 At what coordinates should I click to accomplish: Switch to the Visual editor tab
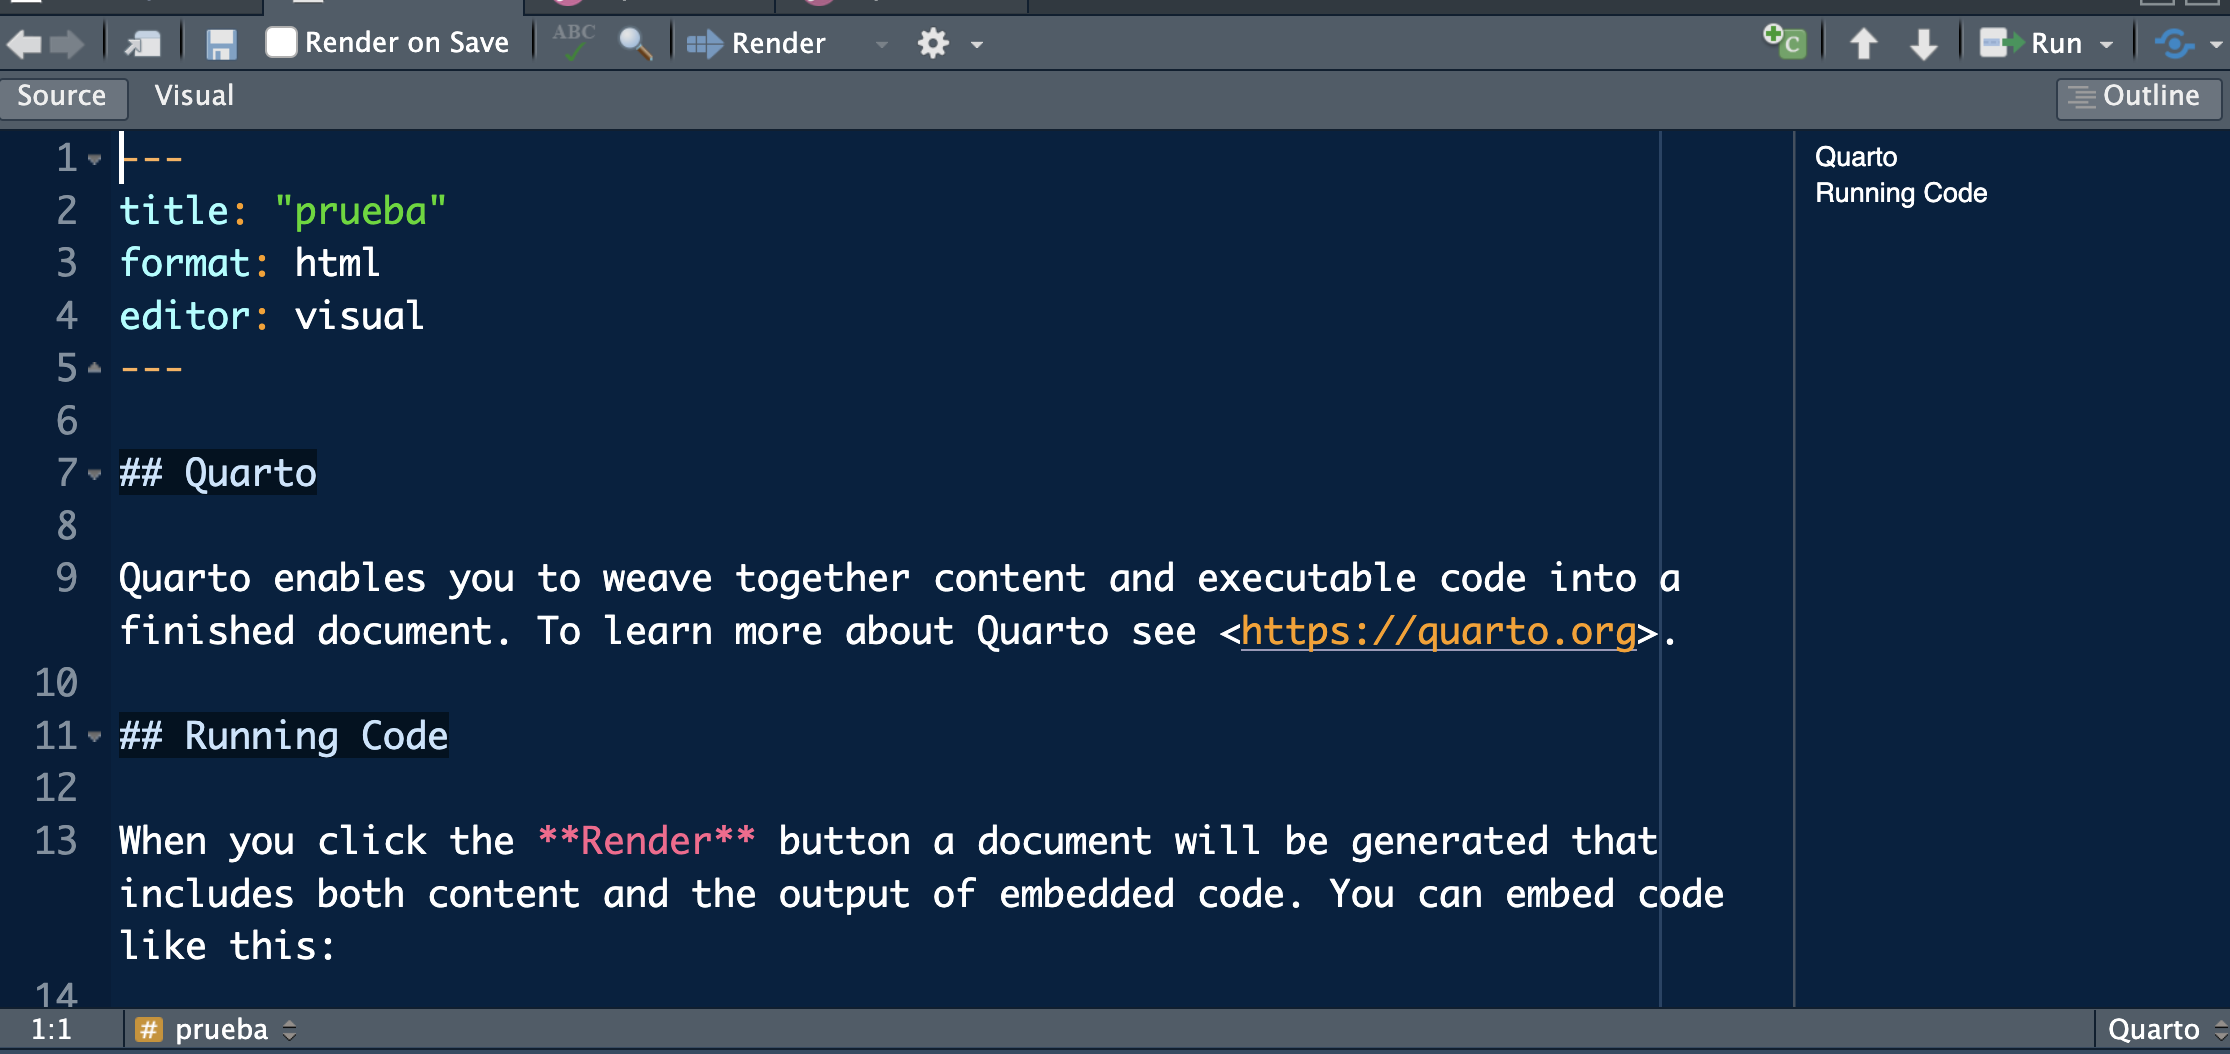(x=194, y=96)
